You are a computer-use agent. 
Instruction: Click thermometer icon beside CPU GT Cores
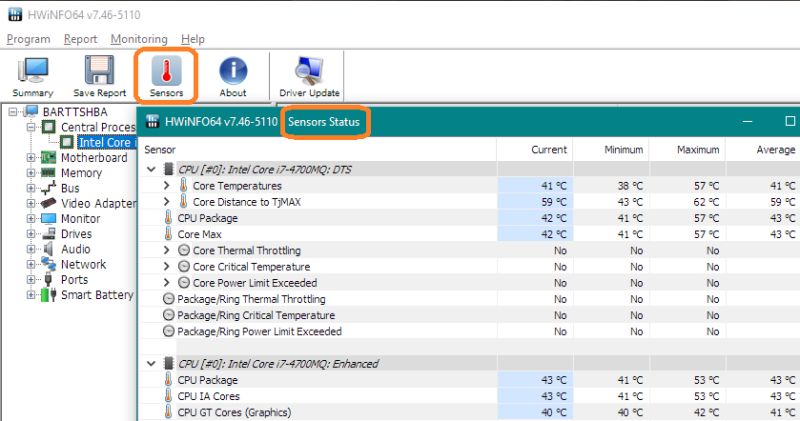168,412
